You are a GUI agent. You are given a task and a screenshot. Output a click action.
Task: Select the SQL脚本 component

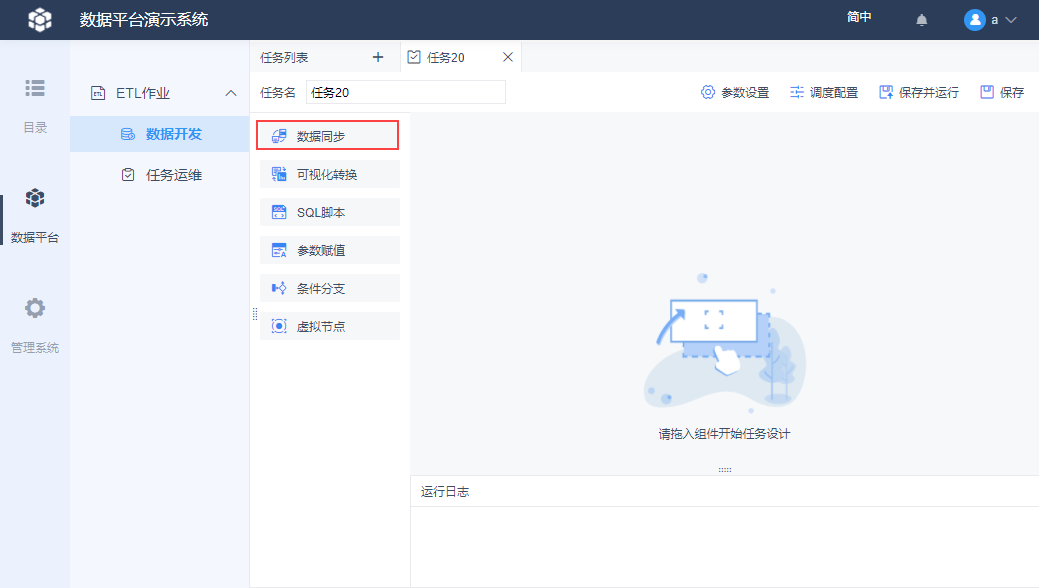point(329,212)
